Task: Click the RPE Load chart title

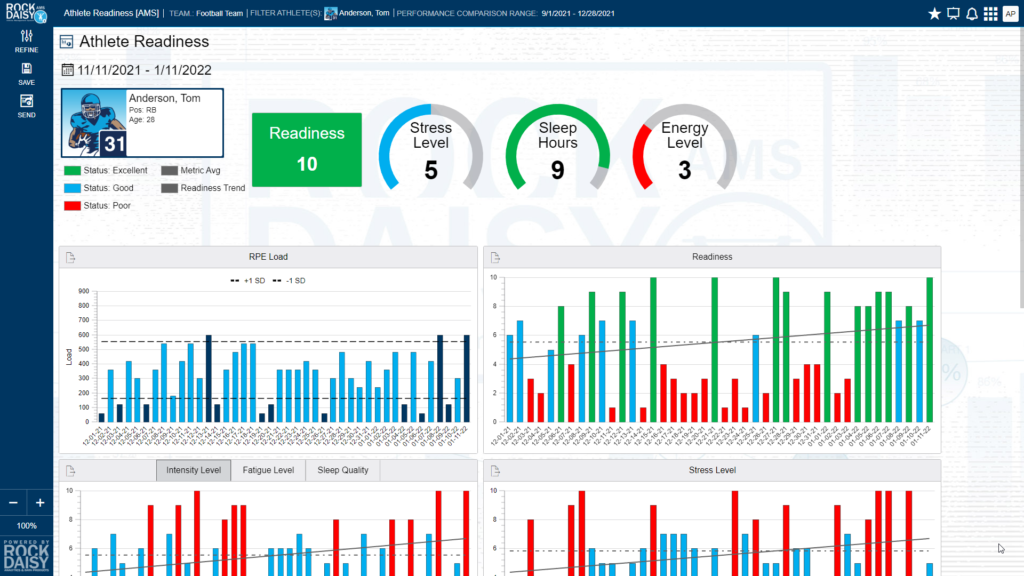Action: (268, 257)
